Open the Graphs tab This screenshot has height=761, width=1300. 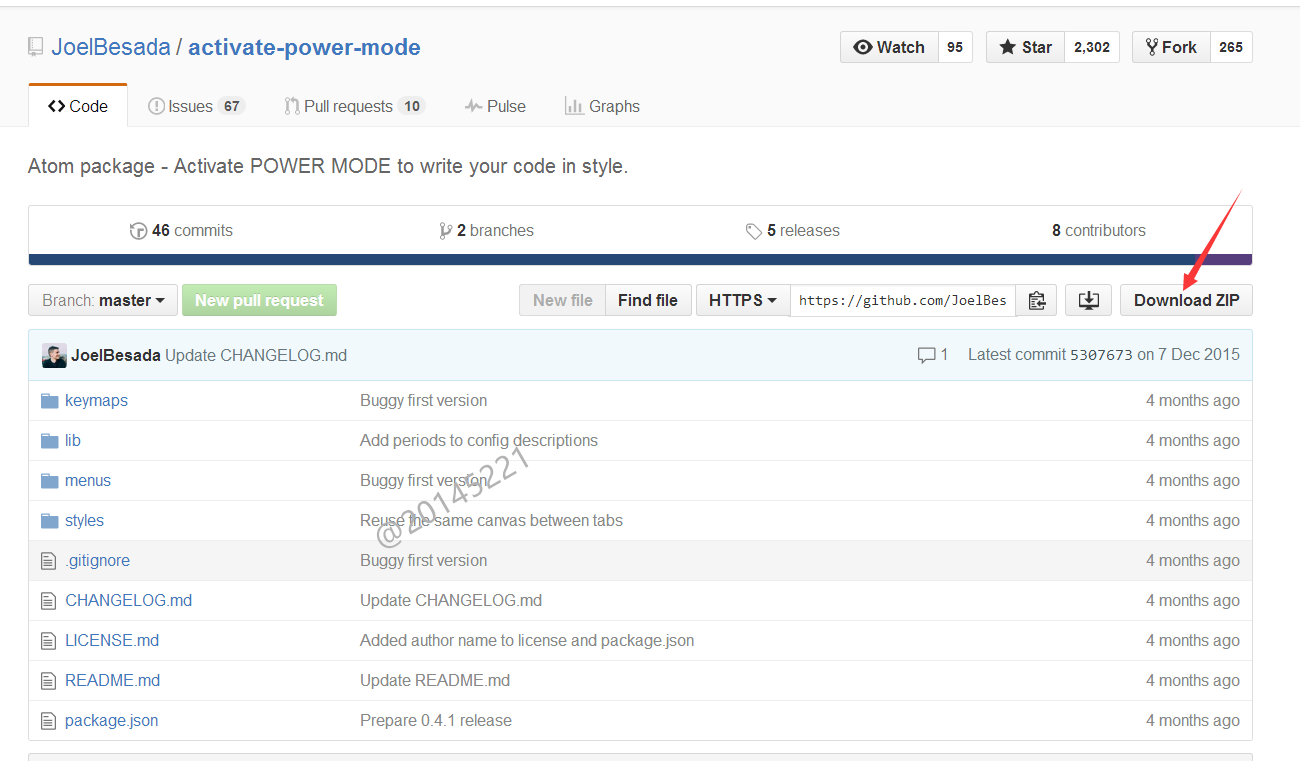pos(602,106)
